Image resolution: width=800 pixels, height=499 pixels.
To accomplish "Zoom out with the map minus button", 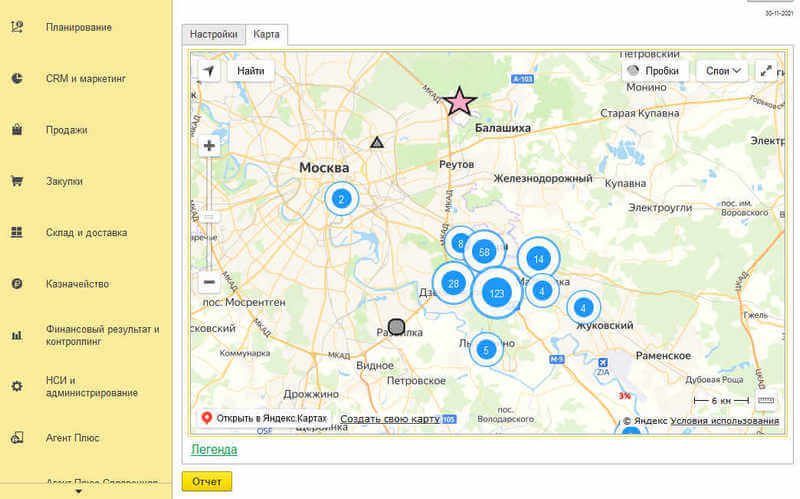I will click(209, 282).
